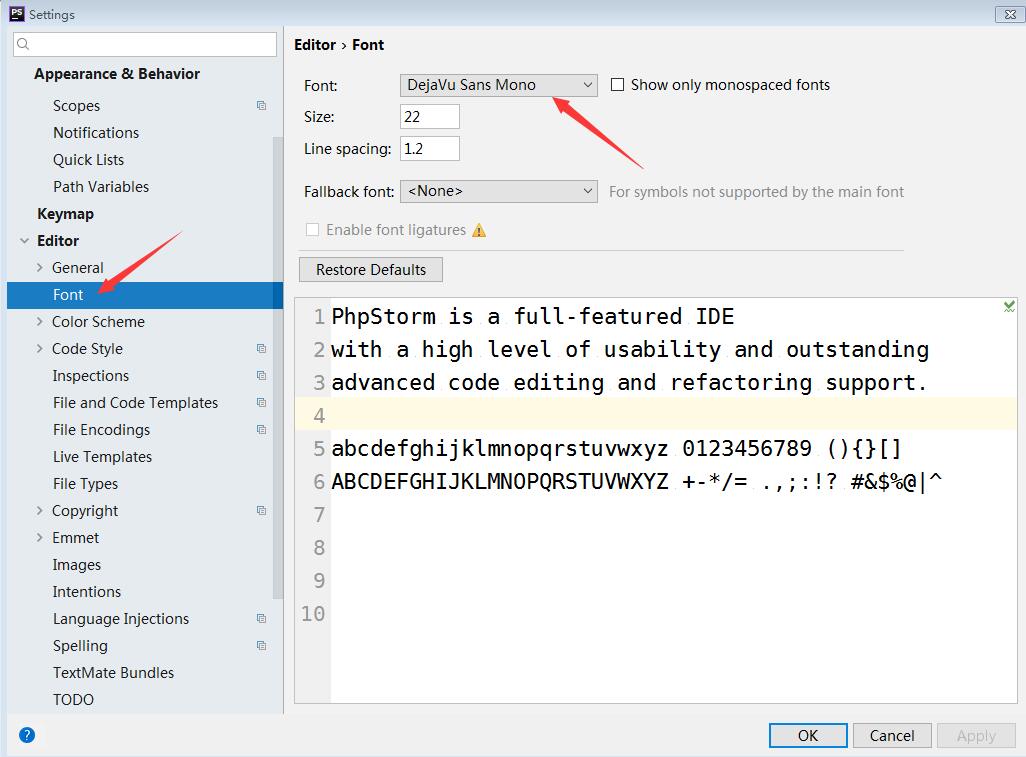The image size is (1026, 757).
Task: Click the project-level icon beside Spelling
Action: click(261, 646)
